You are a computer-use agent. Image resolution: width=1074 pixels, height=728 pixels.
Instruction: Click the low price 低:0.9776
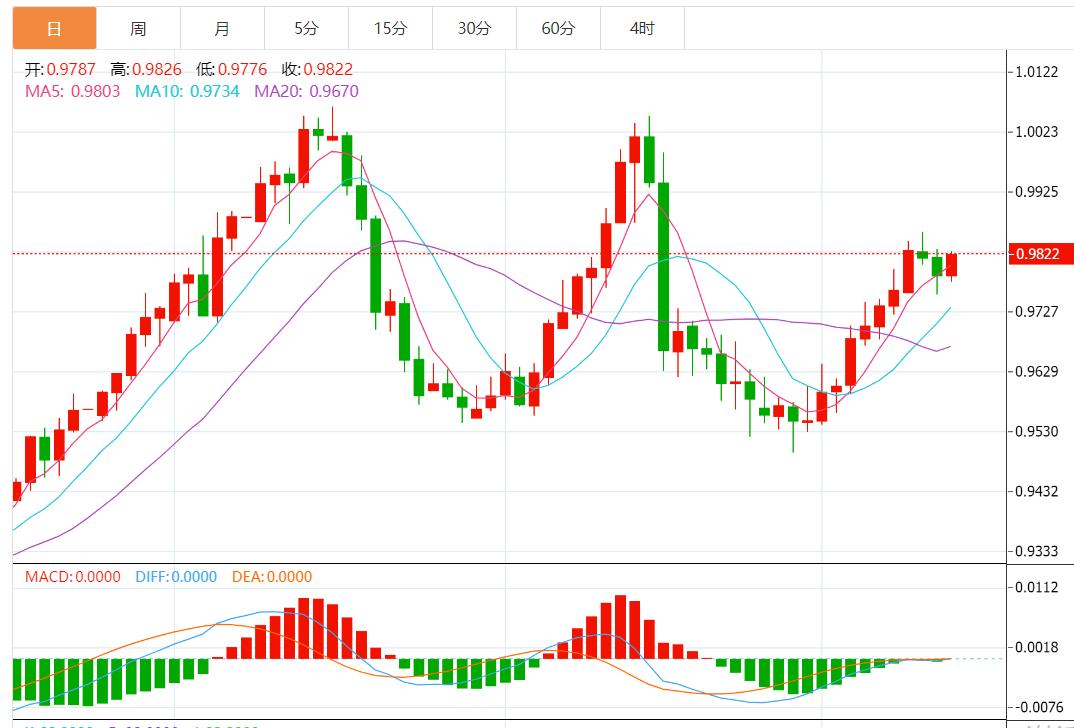(232, 69)
